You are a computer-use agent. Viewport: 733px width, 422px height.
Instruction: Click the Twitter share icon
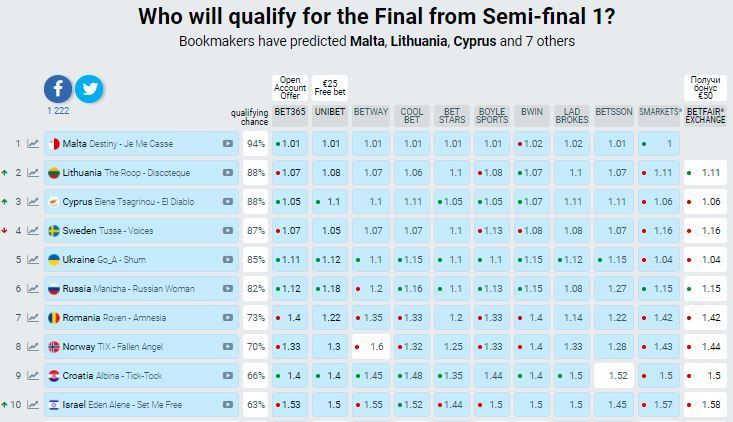(x=89, y=89)
